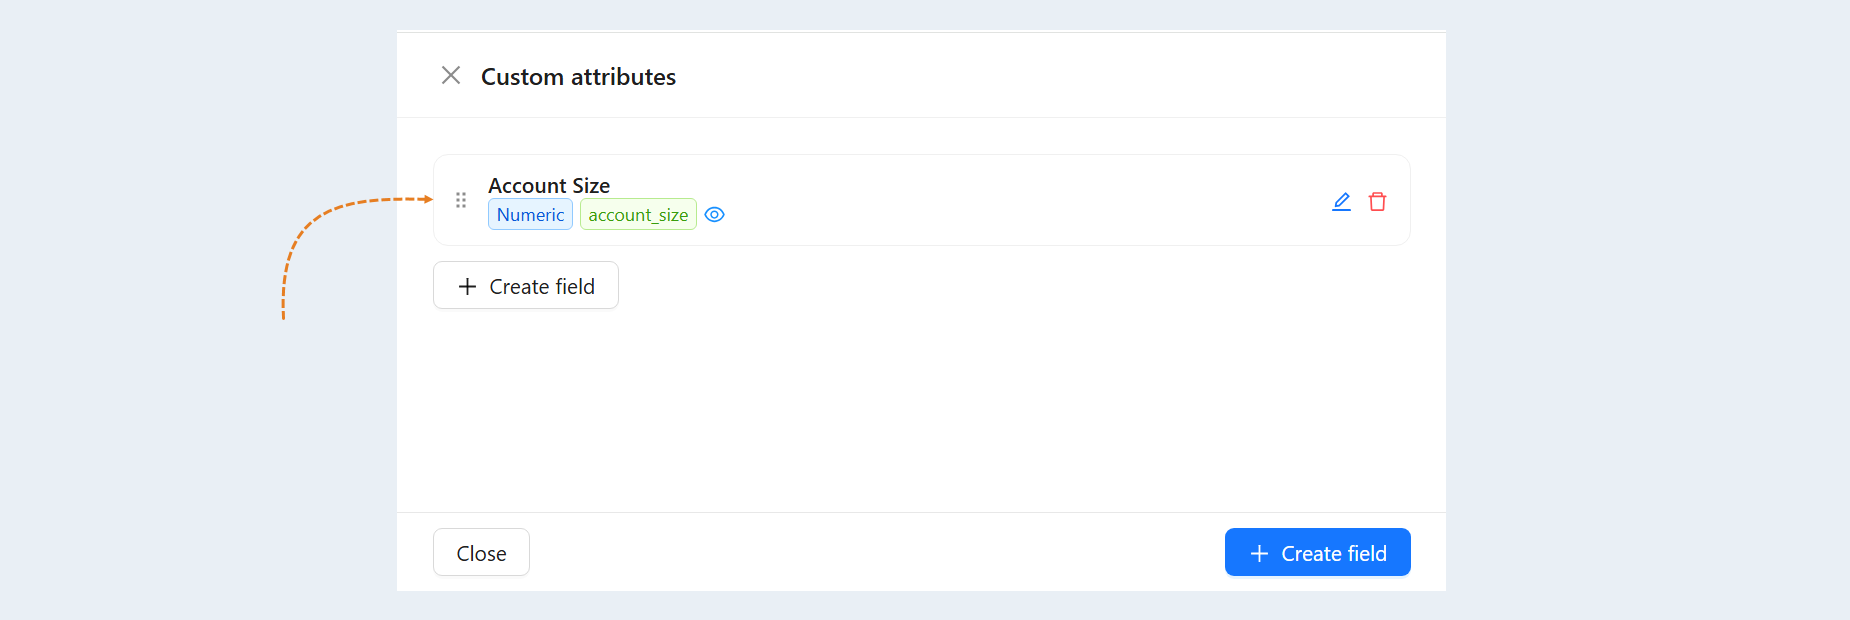Click the outlined Create field button below list
Image resolution: width=1850 pixels, height=620 pixels.
click(x=526, y=286)
